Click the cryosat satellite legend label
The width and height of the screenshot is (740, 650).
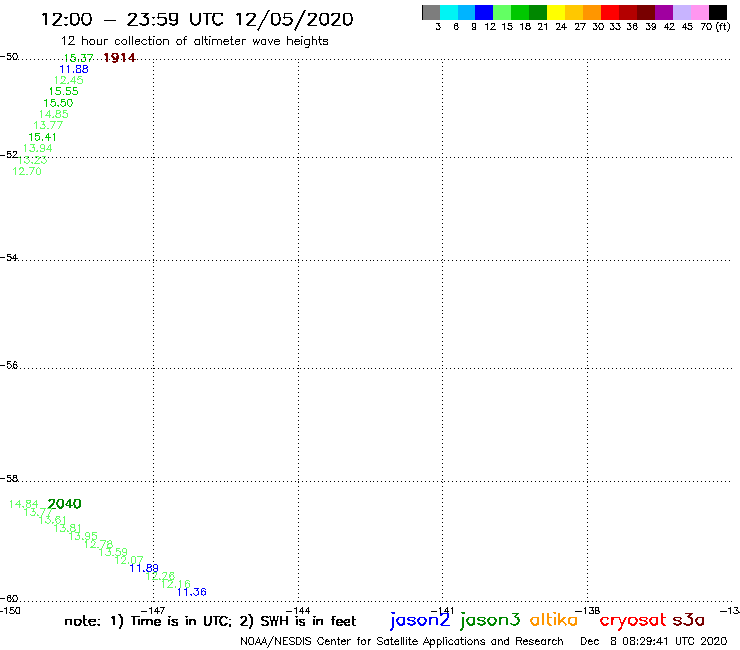[x=633, y=621]
